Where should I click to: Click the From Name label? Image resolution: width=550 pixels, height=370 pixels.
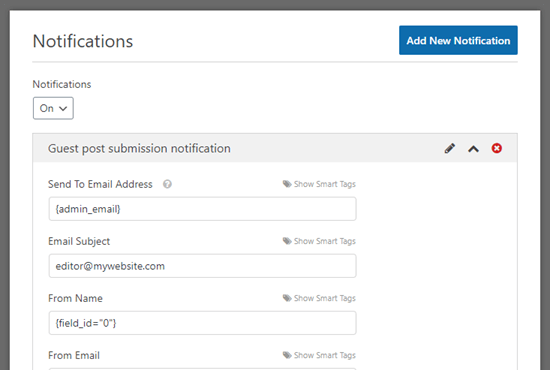click(75, 298)
